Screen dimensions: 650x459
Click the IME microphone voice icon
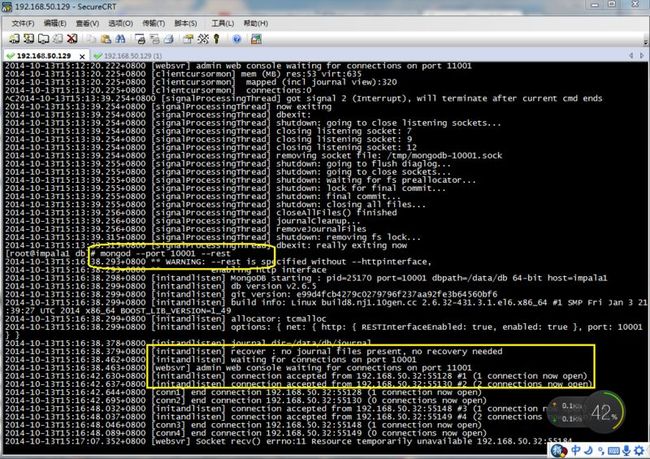pos(627,450)
